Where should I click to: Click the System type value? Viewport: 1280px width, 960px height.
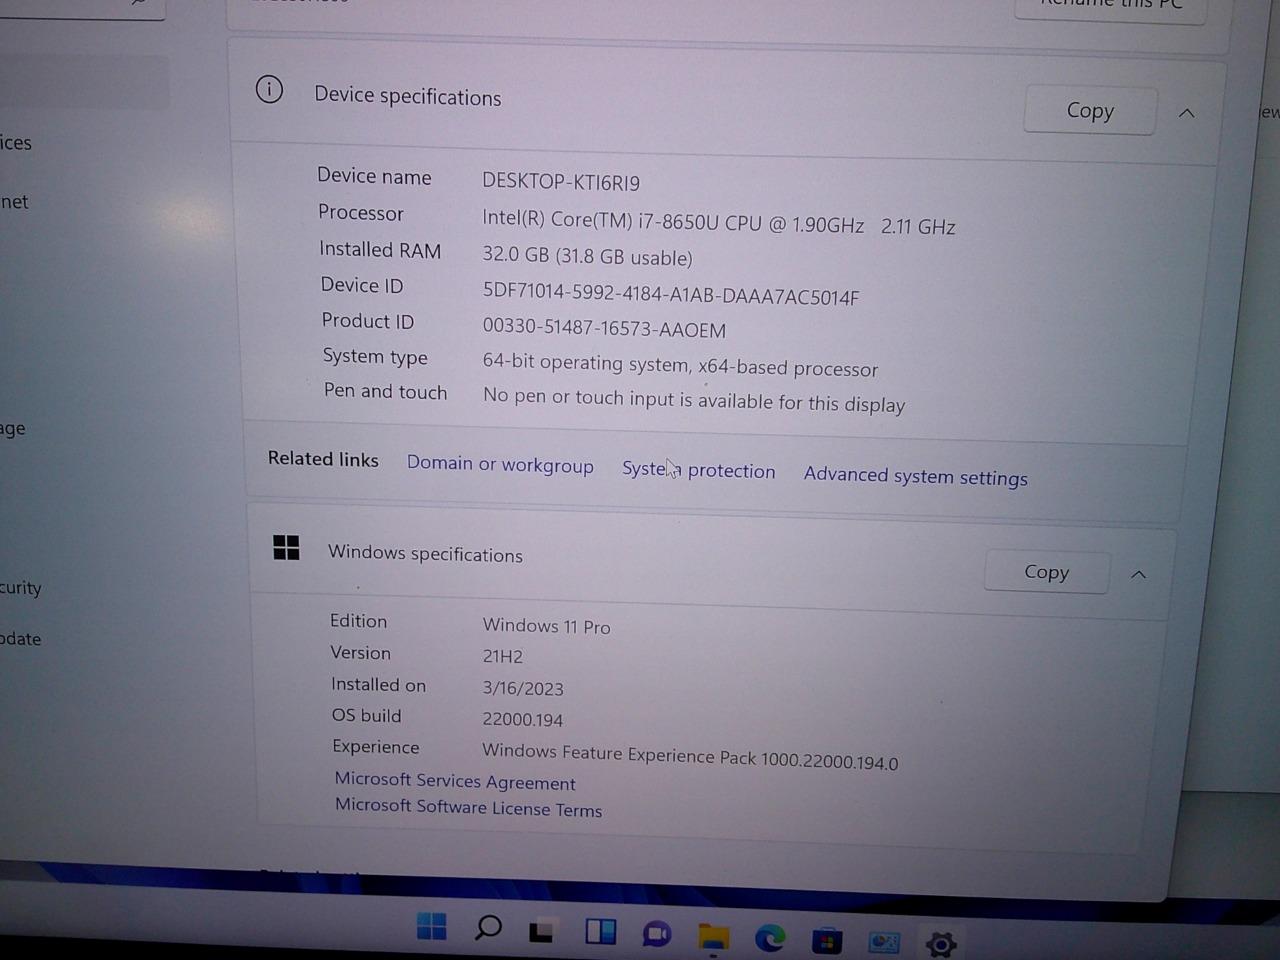tap(680, 365)
